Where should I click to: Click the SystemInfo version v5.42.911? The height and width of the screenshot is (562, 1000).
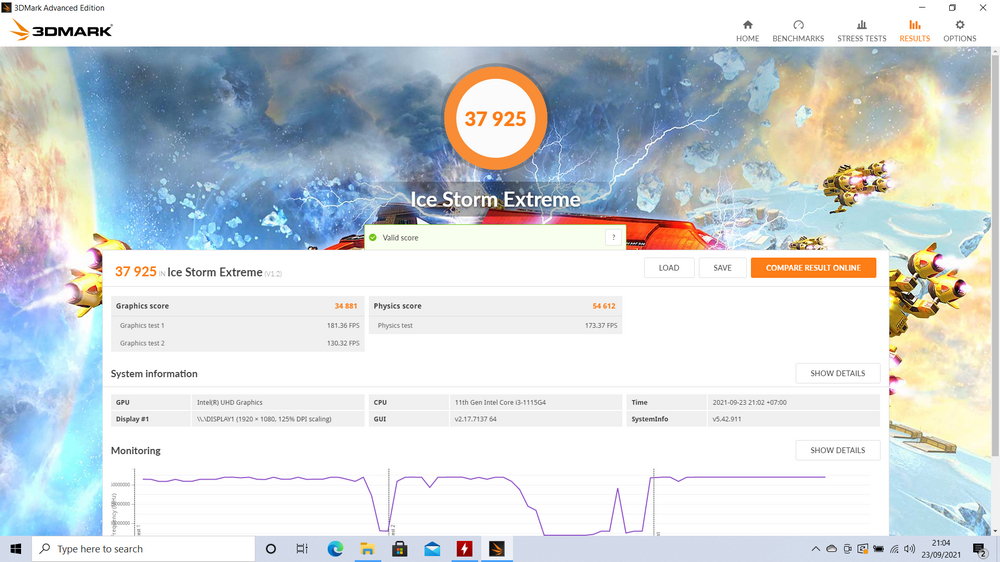(x=726, y=419)
